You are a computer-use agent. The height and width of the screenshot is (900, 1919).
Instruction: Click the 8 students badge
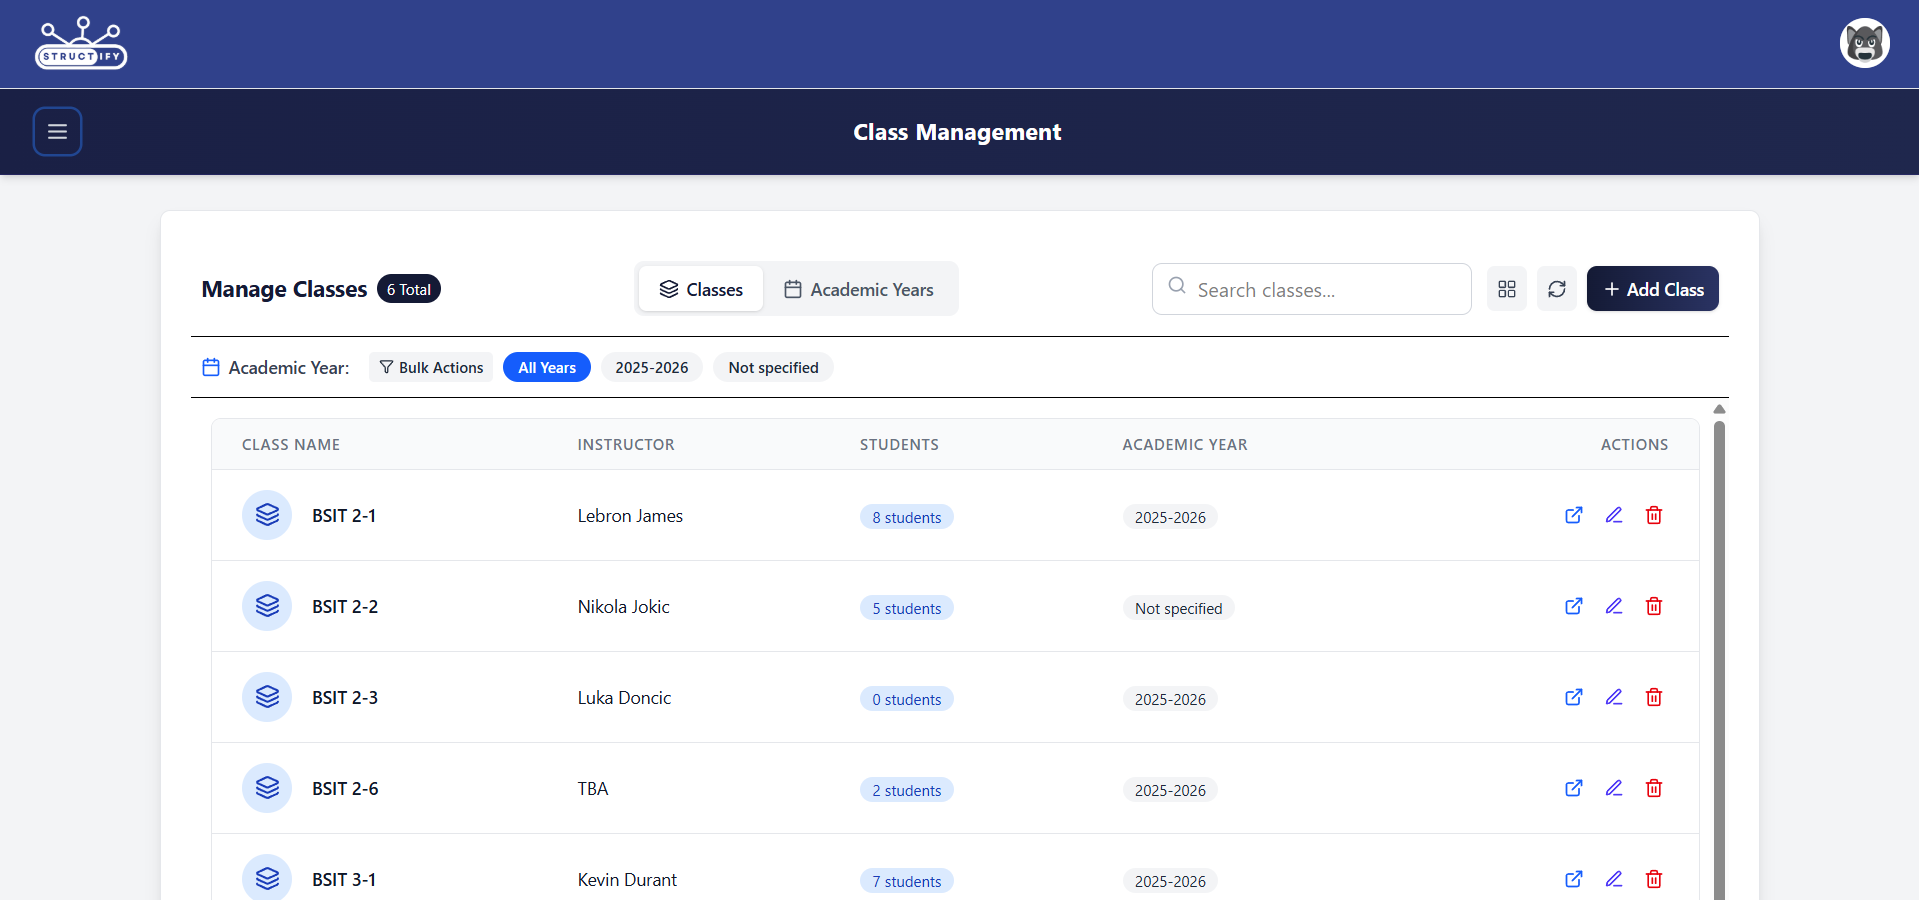coord(906,517)
